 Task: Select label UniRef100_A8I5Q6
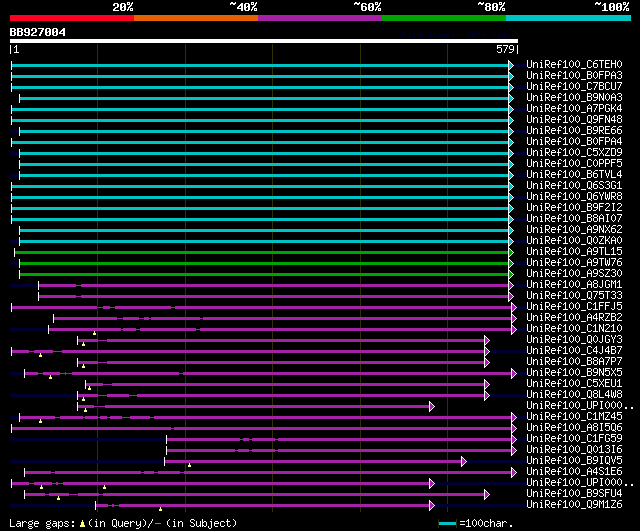coord(574,428)
